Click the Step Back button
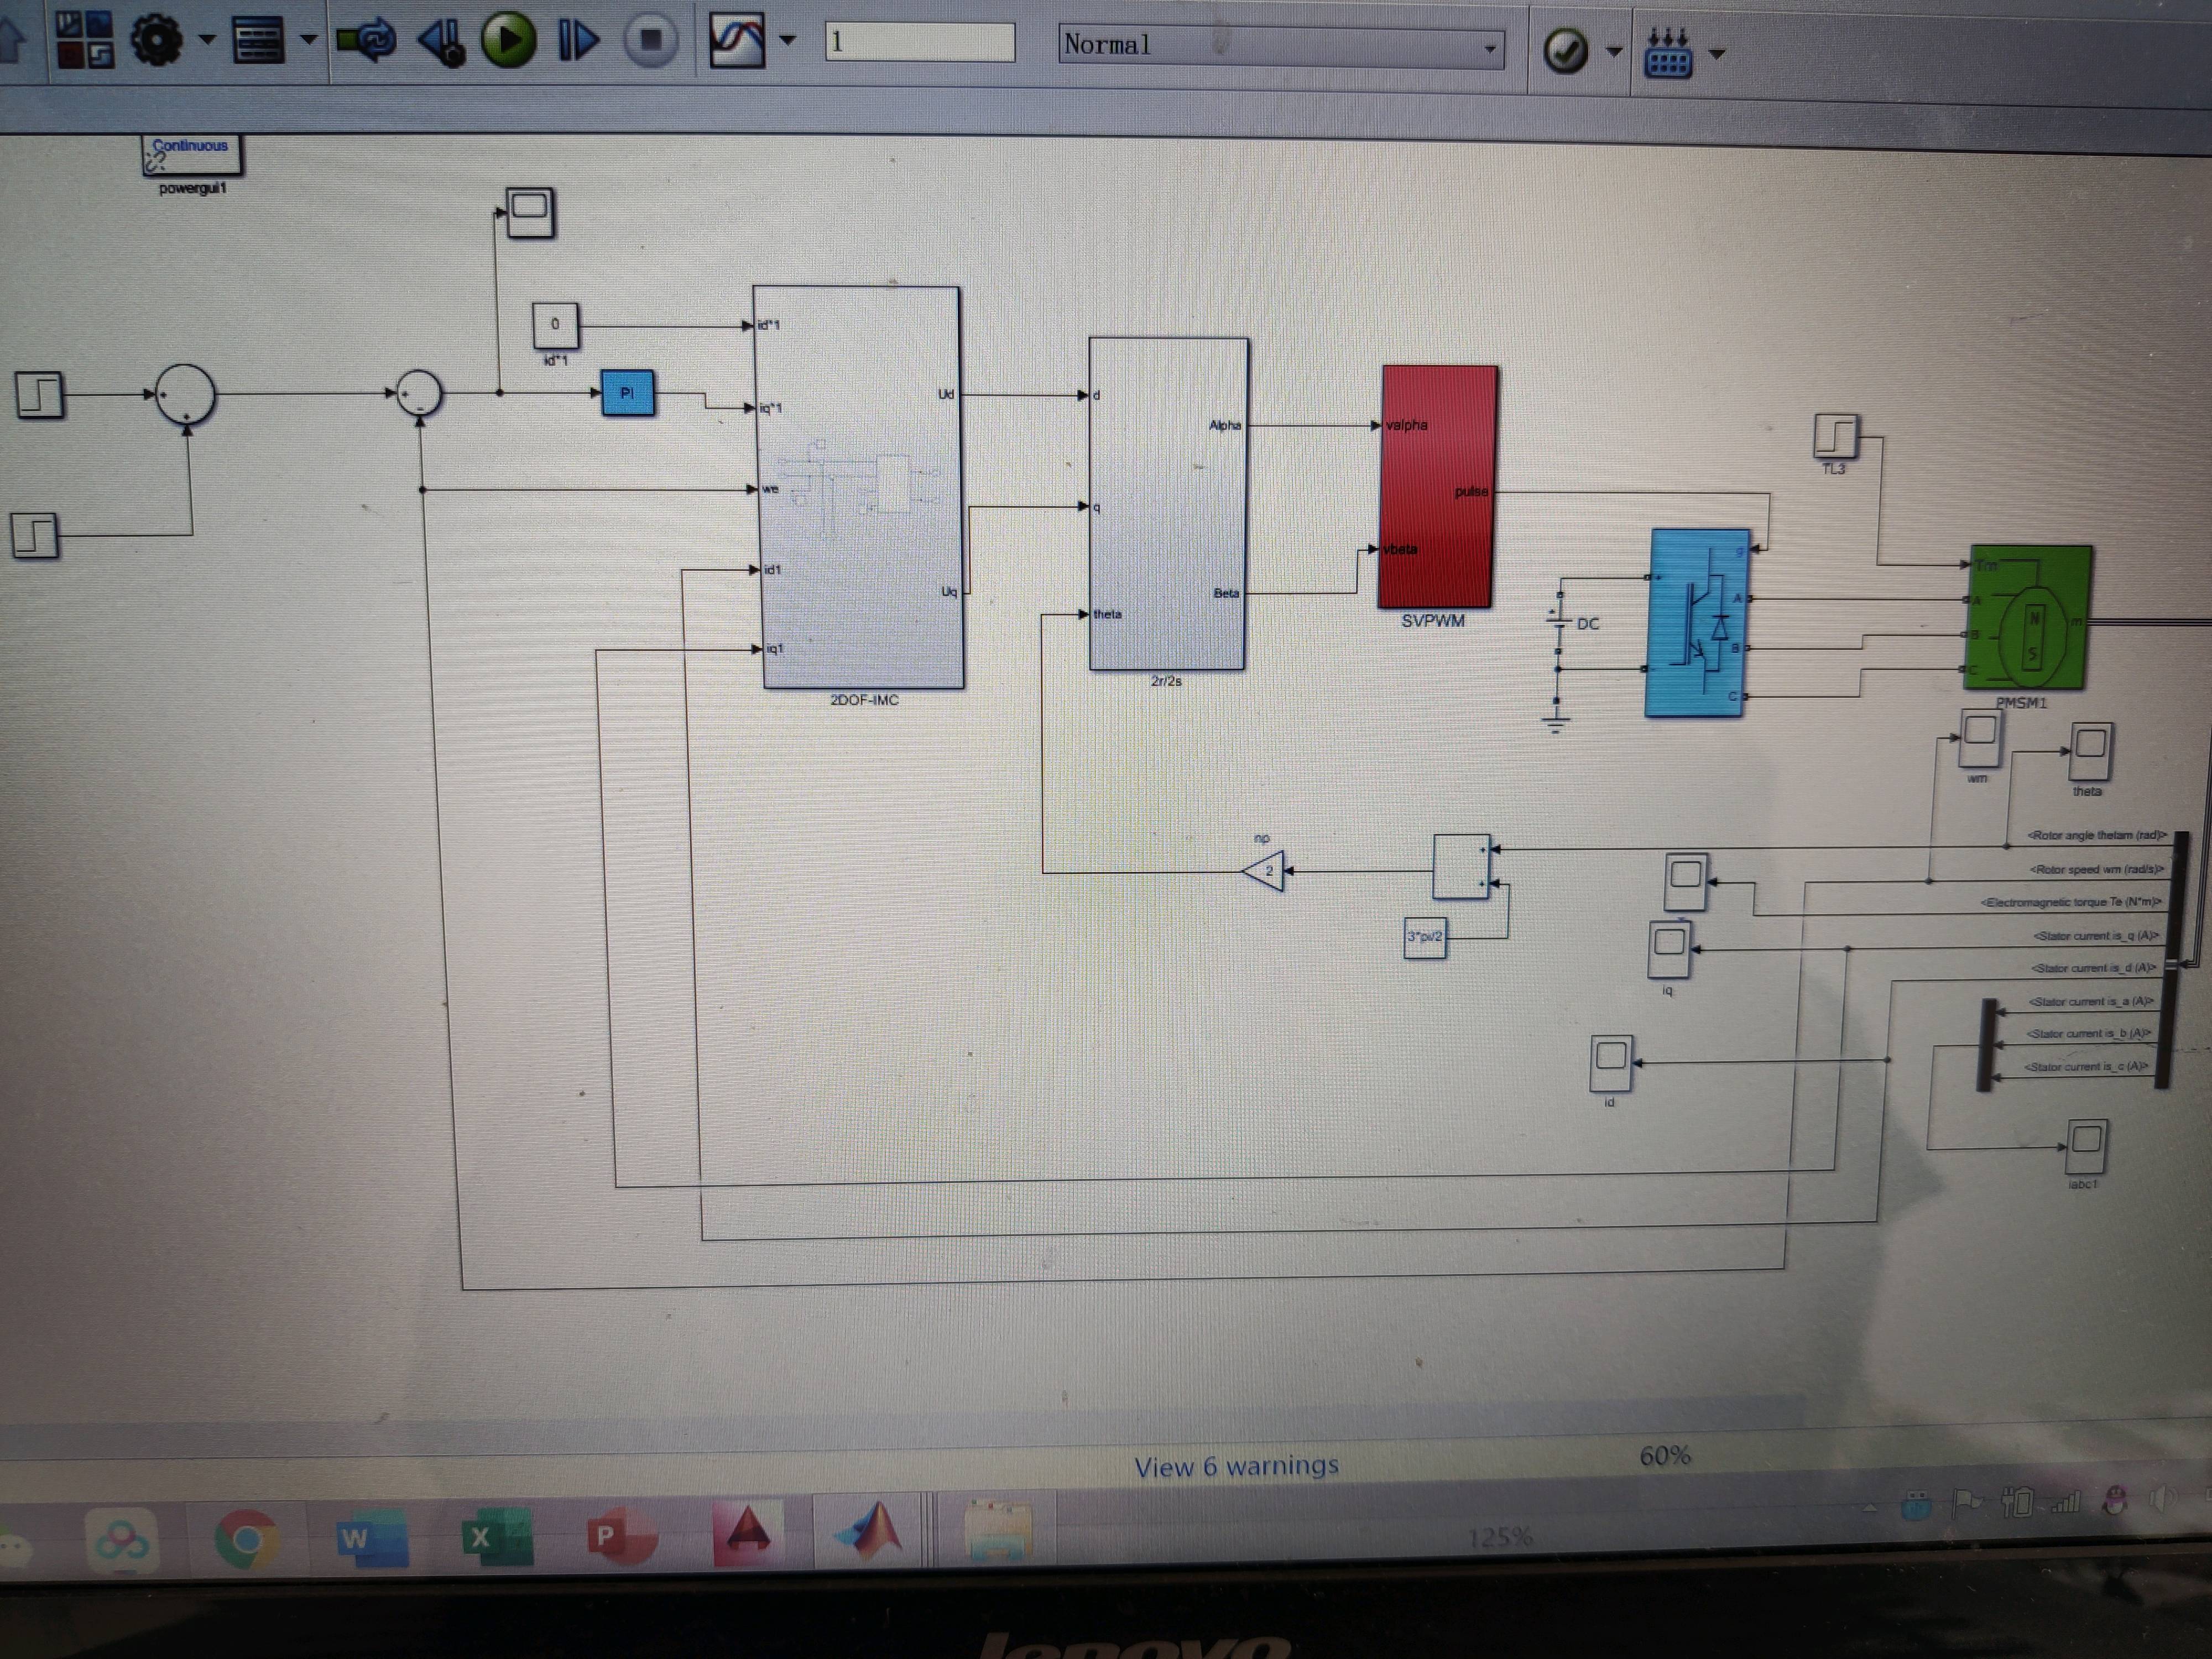Screen dimensions: 2212x1659 [x=441, y=41]
